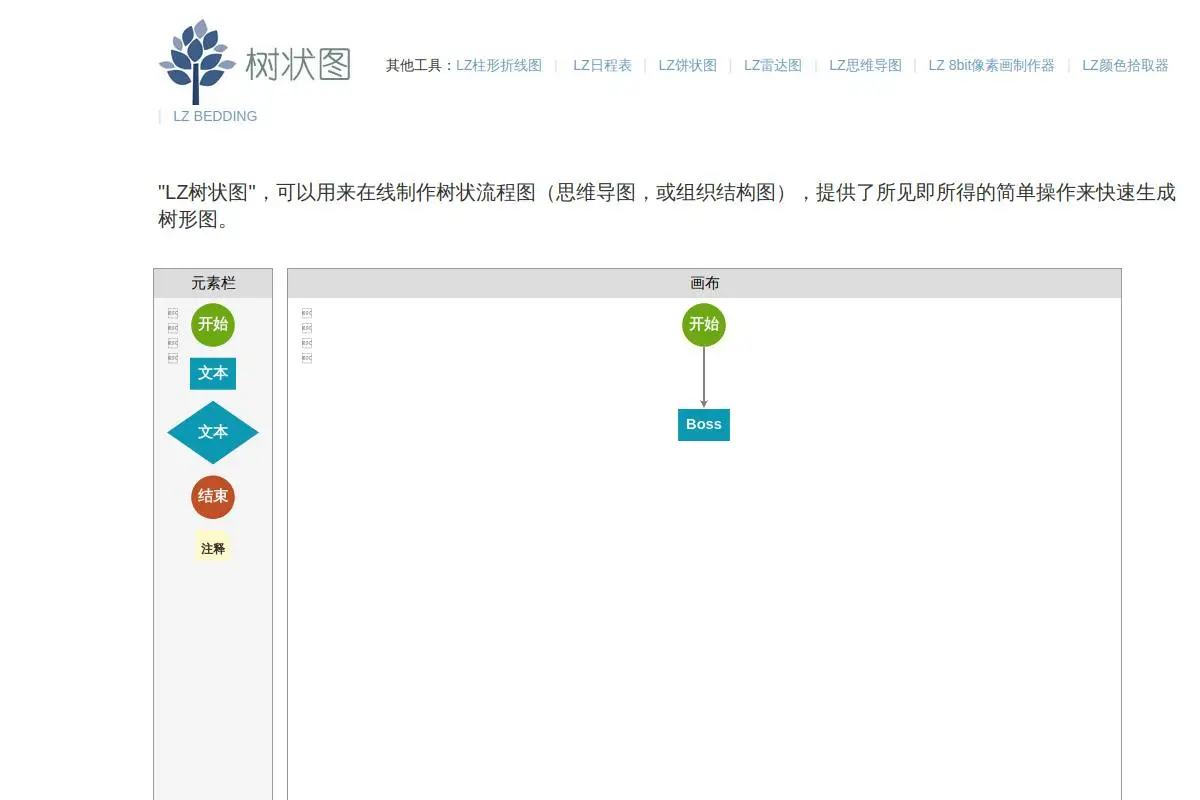Viewport: 1200px width, 800px height.
Task: Select the Boss node on the canvas
Action: point(704,425)
